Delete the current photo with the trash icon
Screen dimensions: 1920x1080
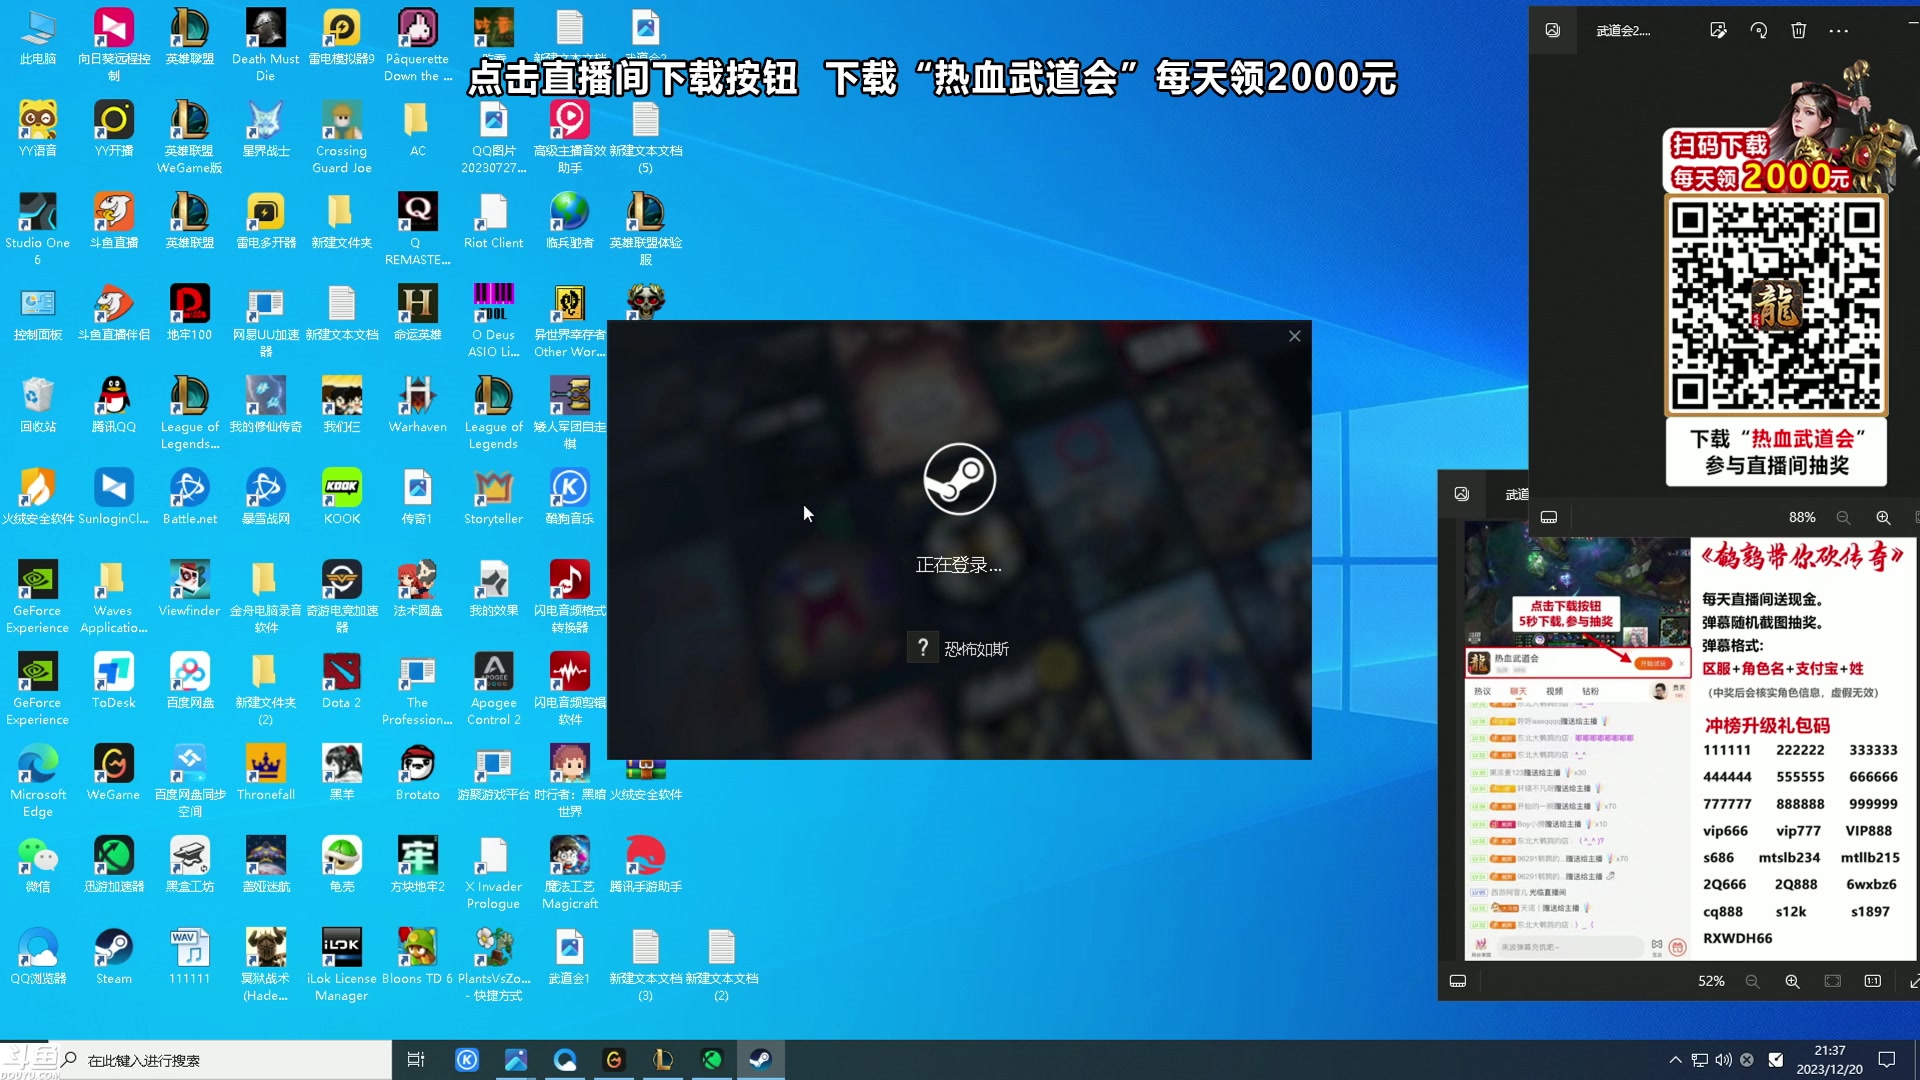[1798, 31]
